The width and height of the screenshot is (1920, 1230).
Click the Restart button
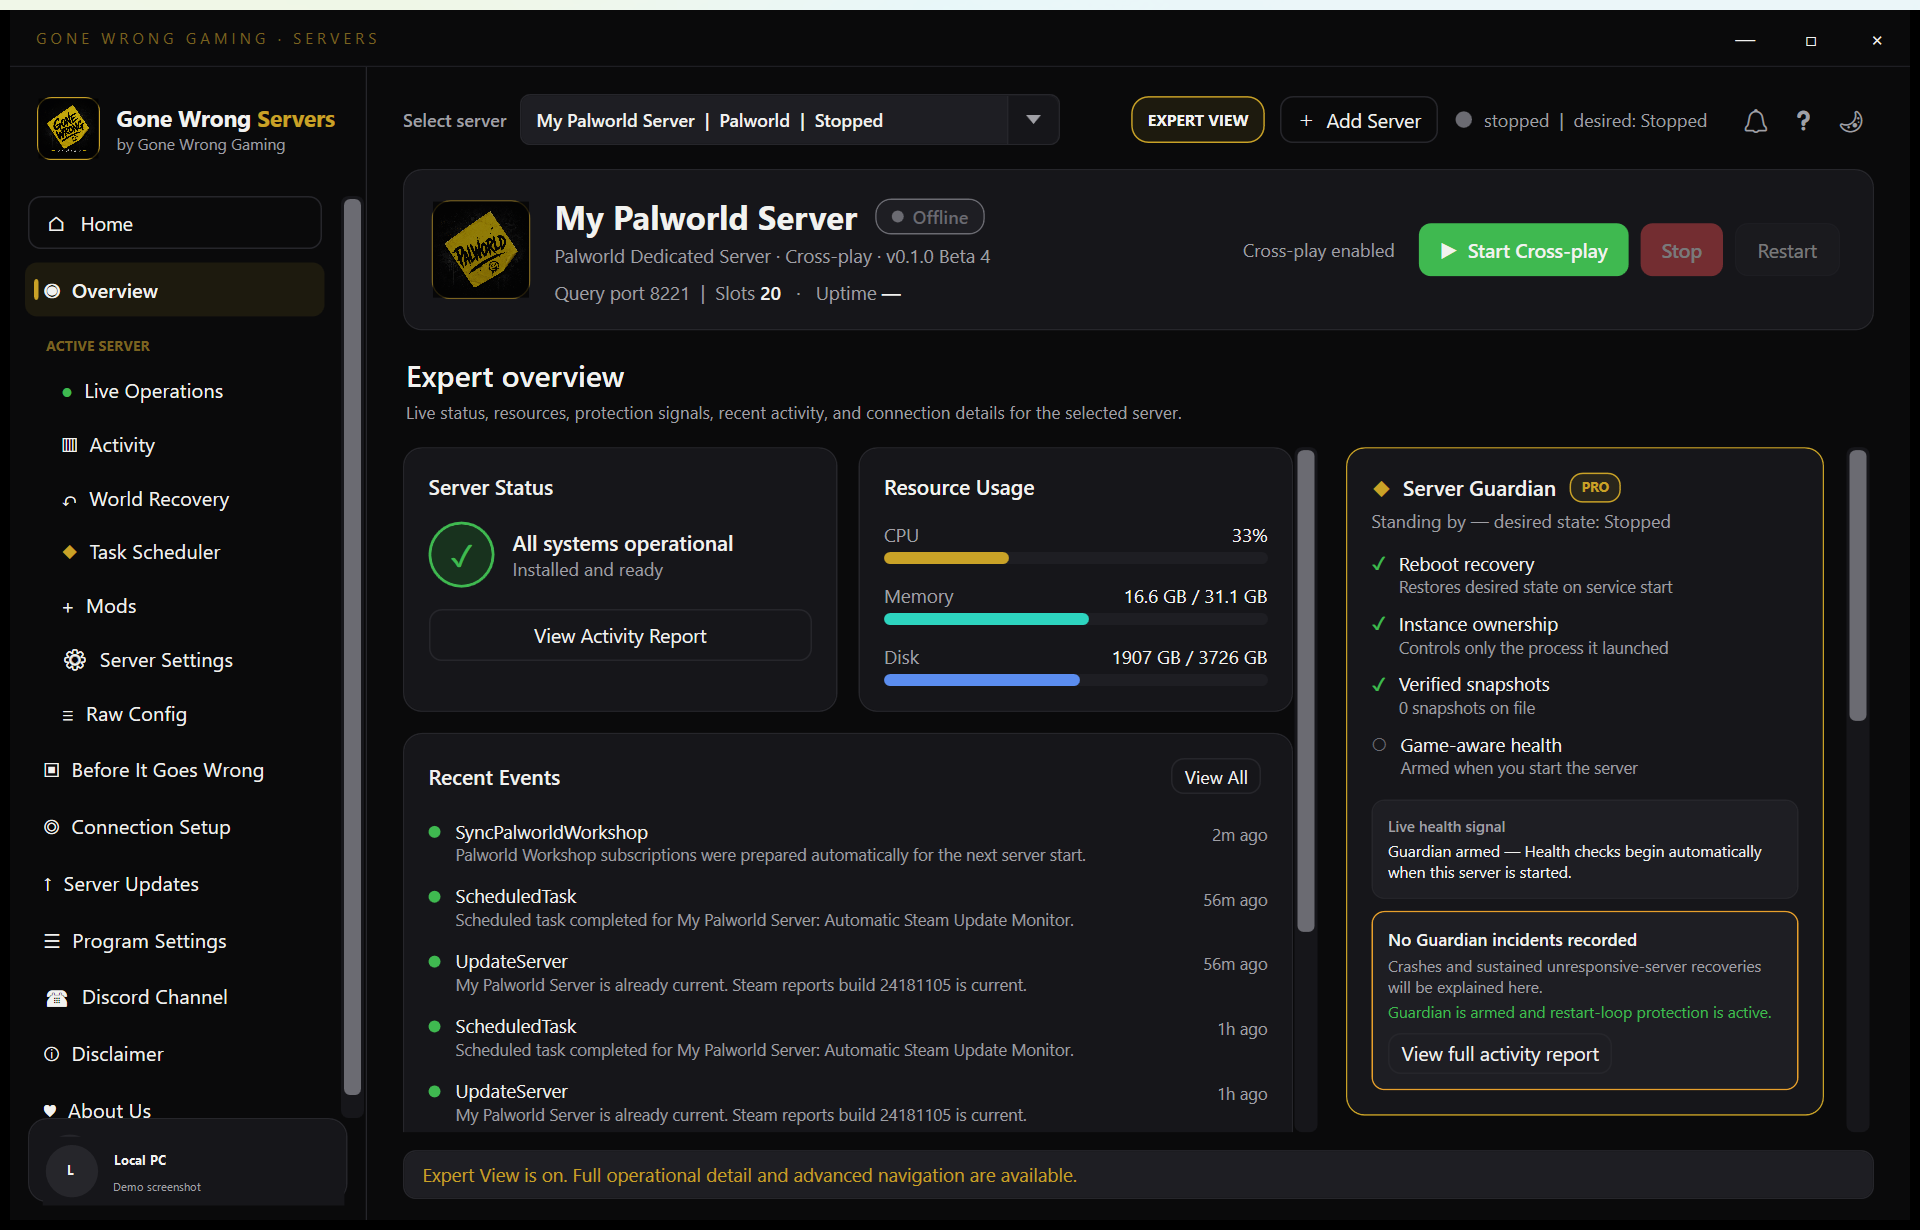tap(1786, 250)
